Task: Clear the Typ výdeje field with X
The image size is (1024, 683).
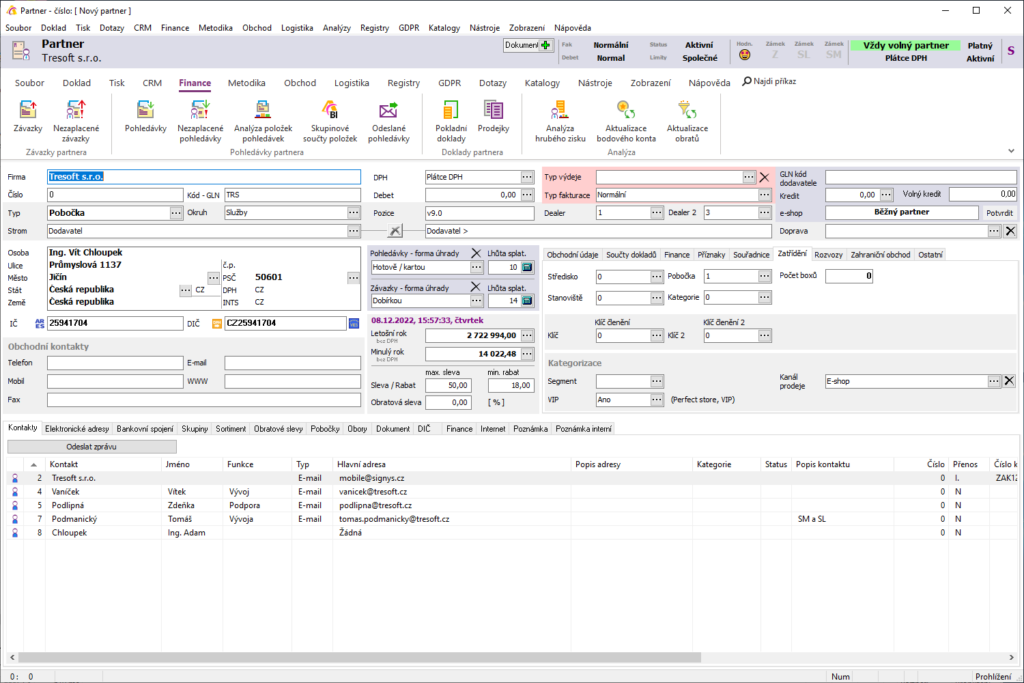Action: pyautogui.click(x=765, y=177)
